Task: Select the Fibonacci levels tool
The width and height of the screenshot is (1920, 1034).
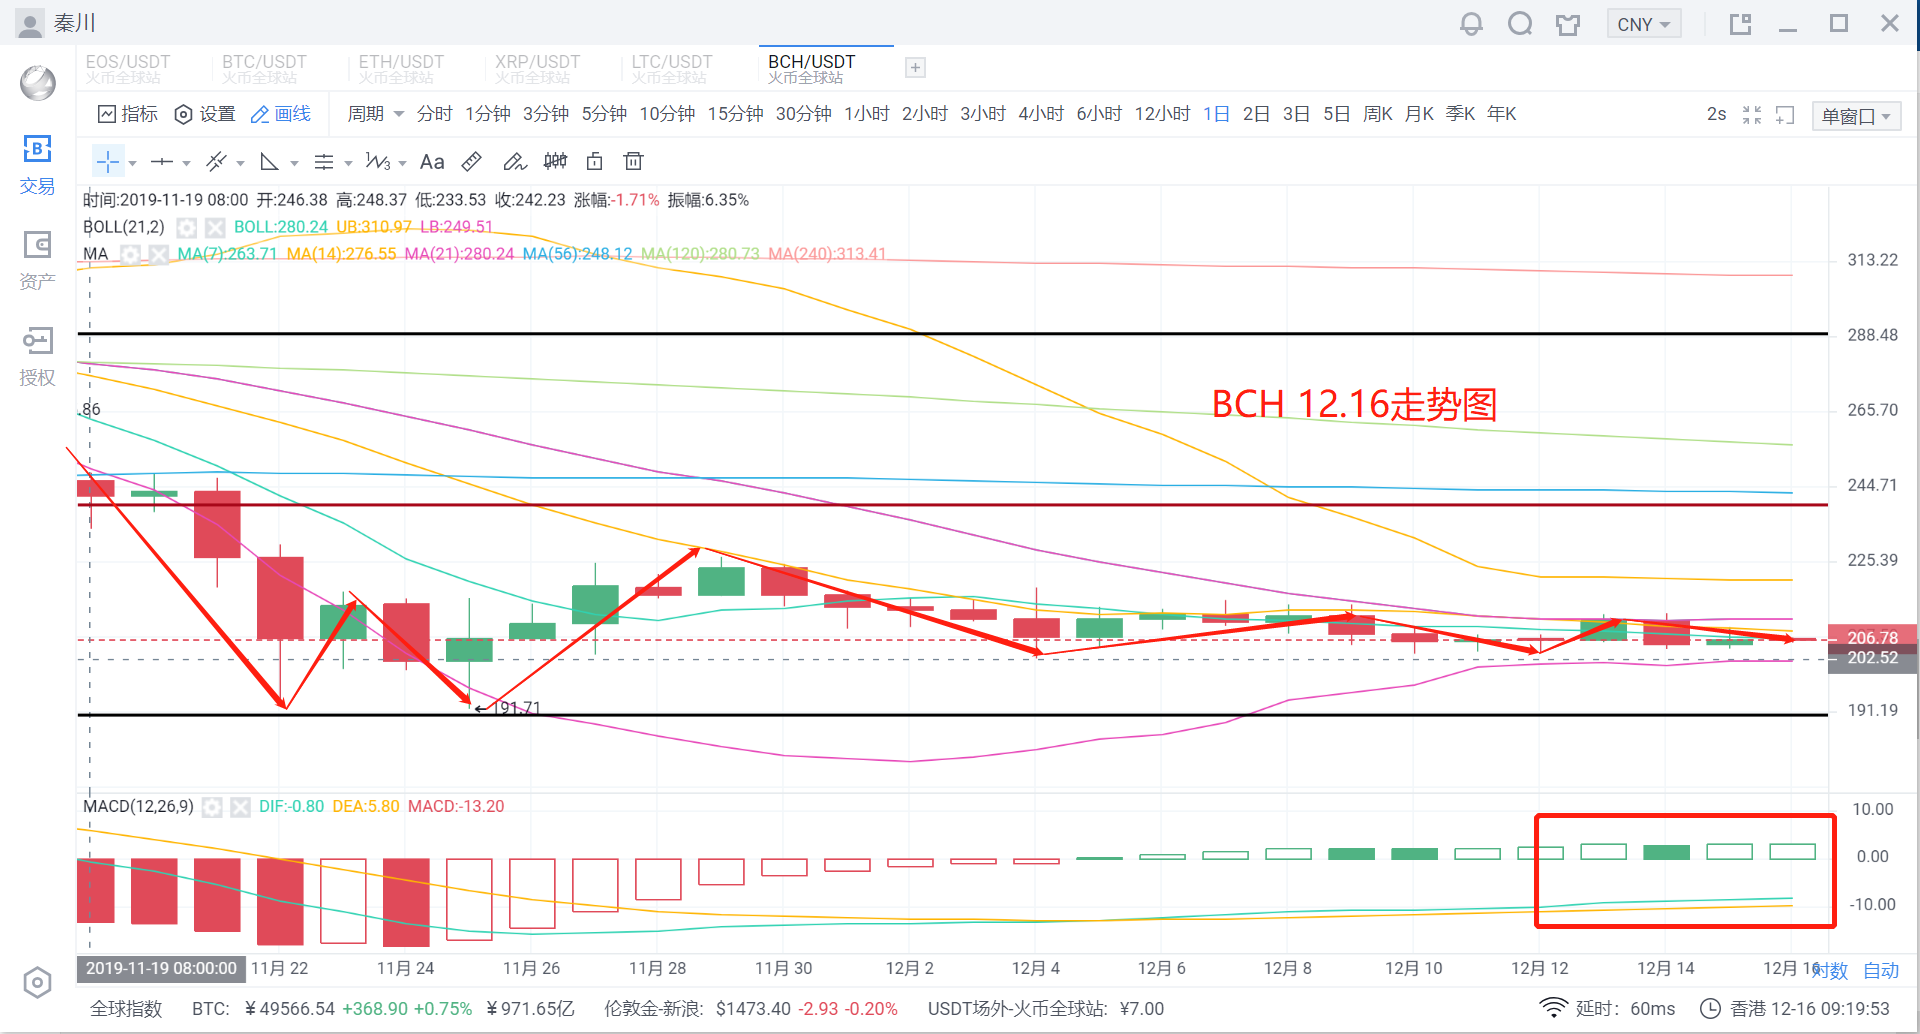Action: (x=323, y=161)
